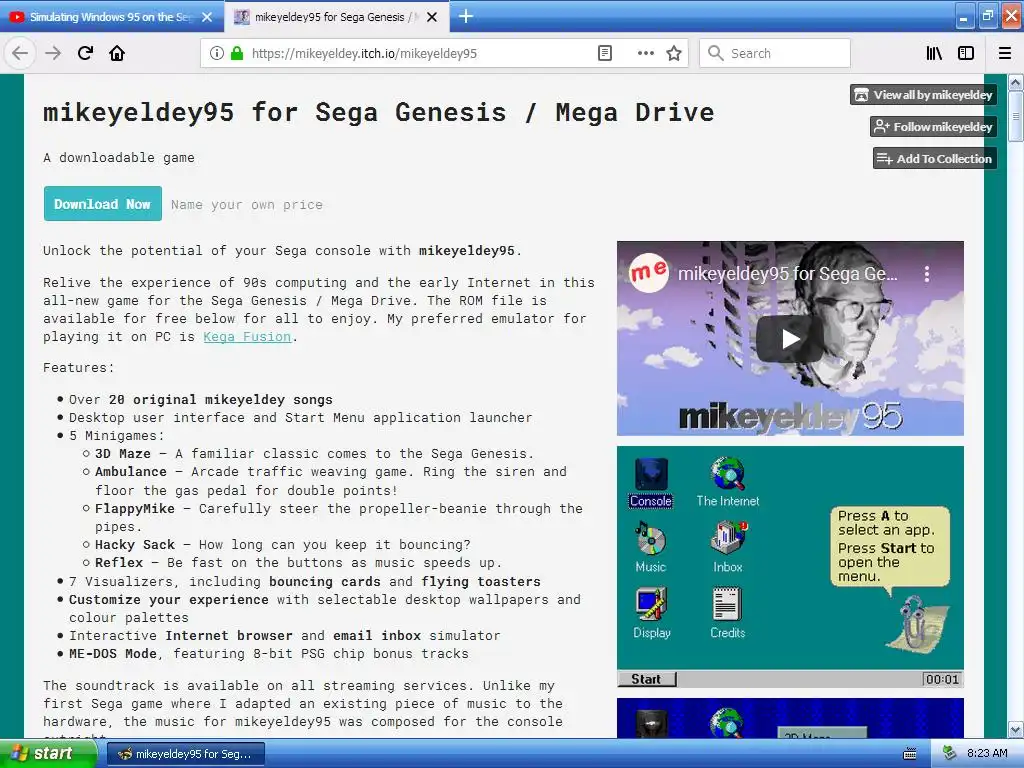Open site information icon in address bar
1024x768 pixels.
click(216, 54)
